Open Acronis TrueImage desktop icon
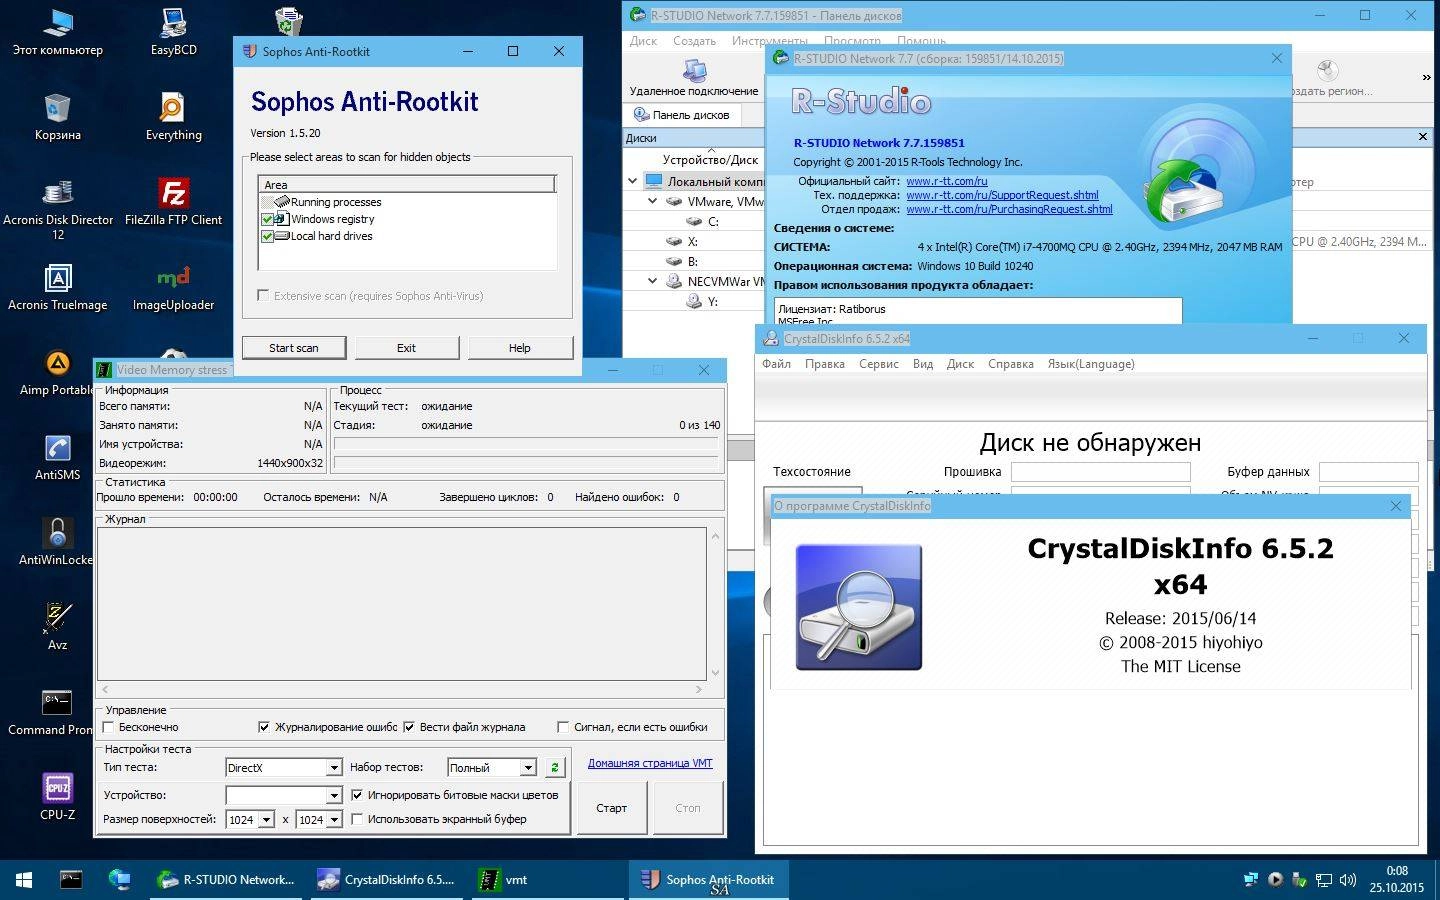The width and height of the screenshot is (1440, 900). pos(58,286)
